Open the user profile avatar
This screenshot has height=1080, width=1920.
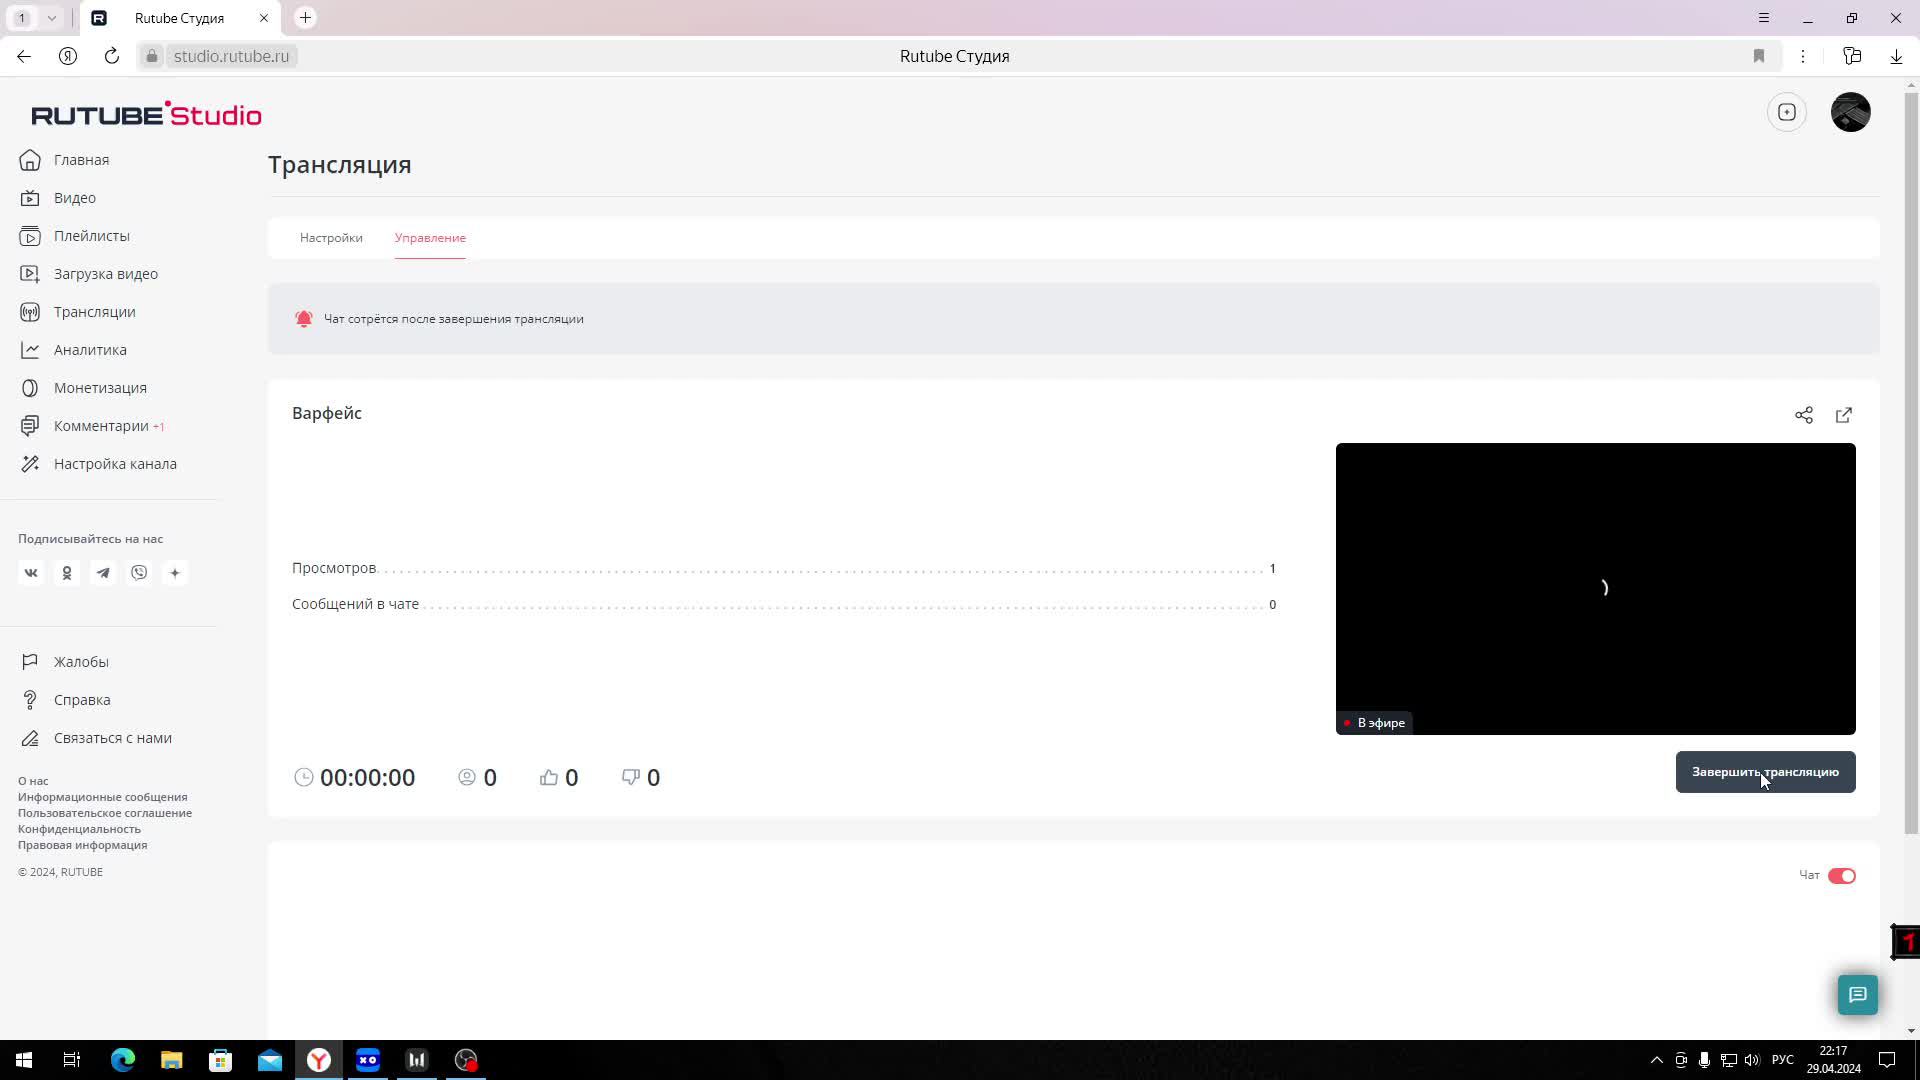point(1851,112)
